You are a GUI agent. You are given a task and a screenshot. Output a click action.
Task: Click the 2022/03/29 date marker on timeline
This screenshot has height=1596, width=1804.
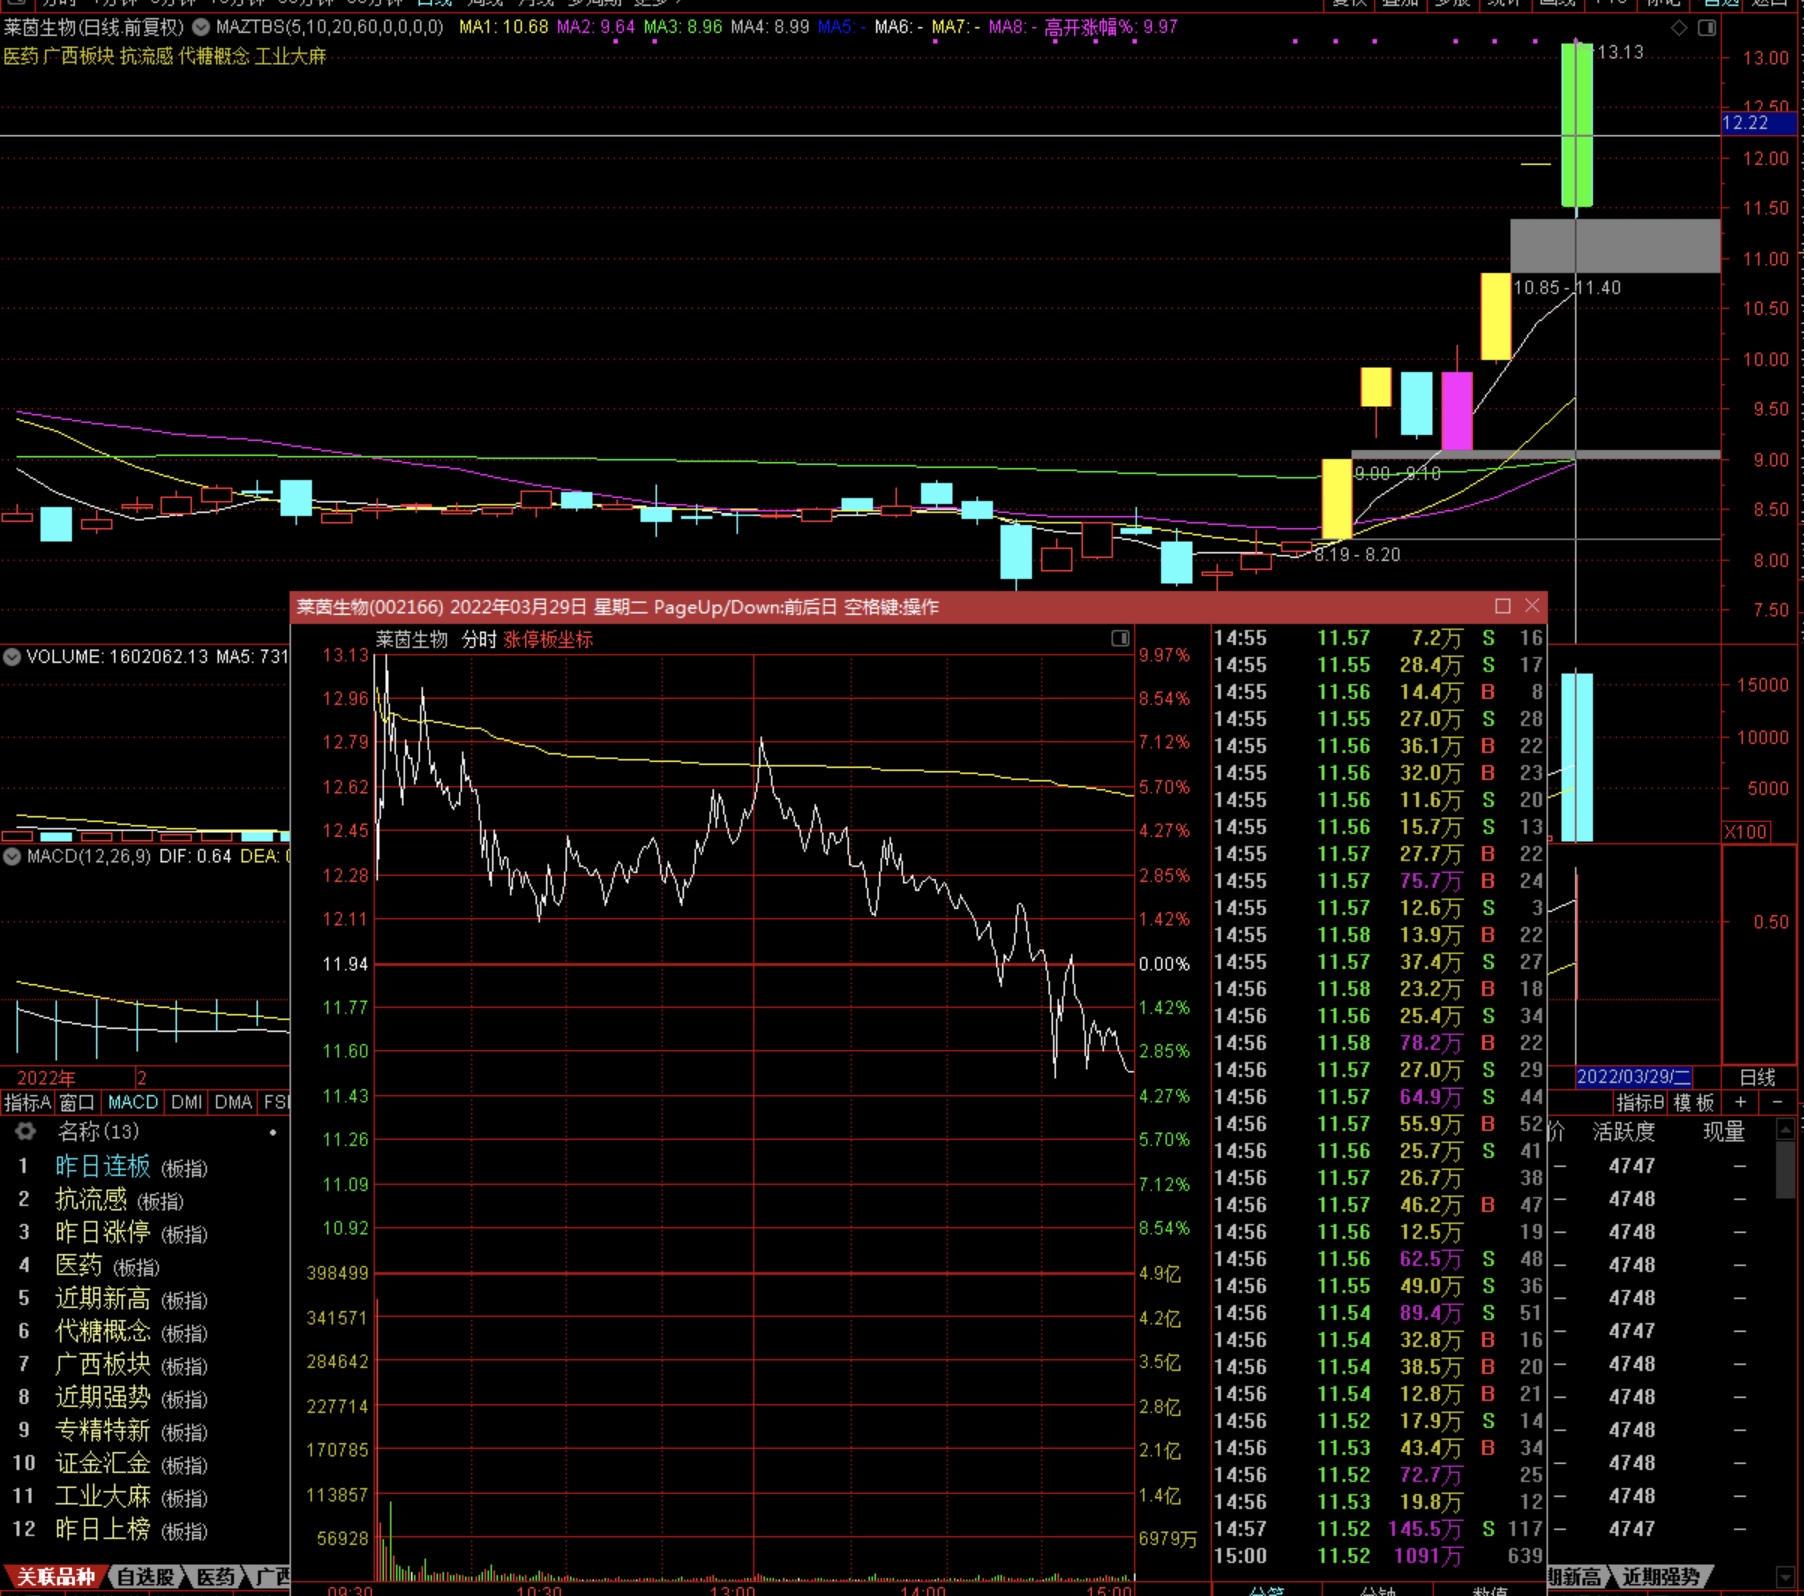pos(1633,1077)
